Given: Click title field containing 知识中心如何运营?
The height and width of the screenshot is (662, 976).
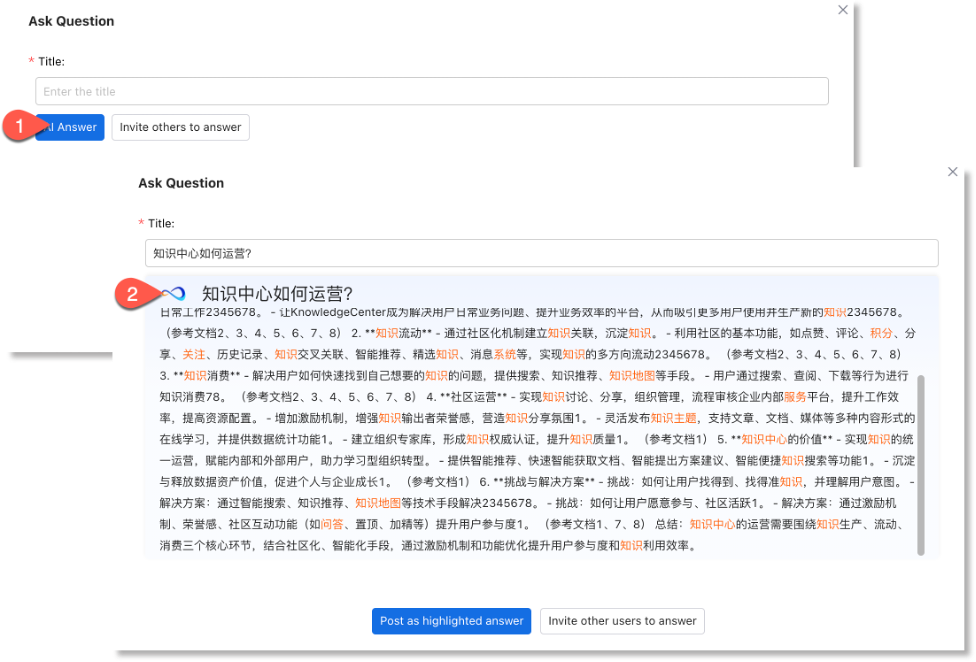Looking at the screenshot, I should pos(541,253).
